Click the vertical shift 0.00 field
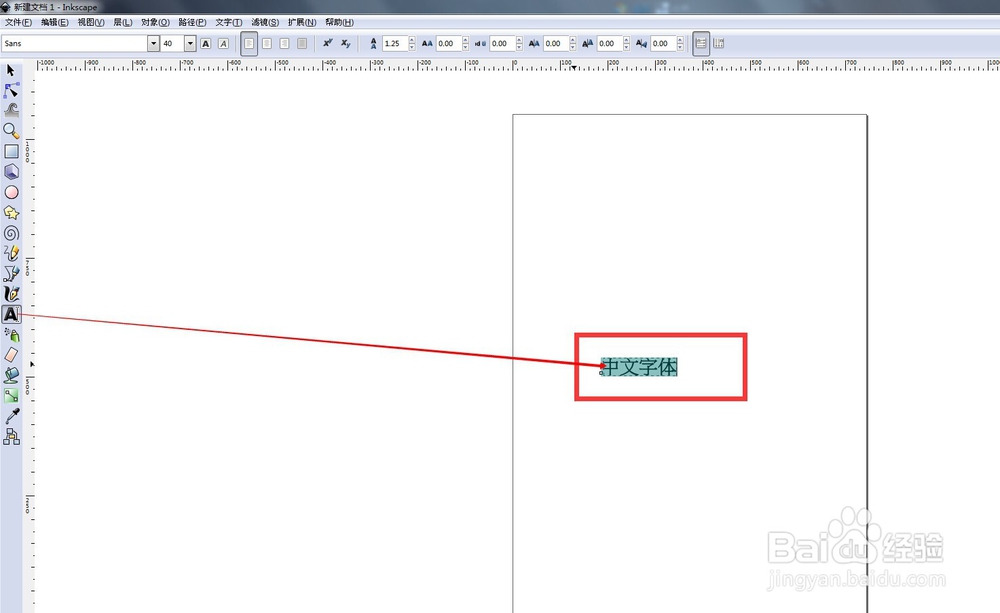This screenshot has height=613, width=1000. point(610,43)
